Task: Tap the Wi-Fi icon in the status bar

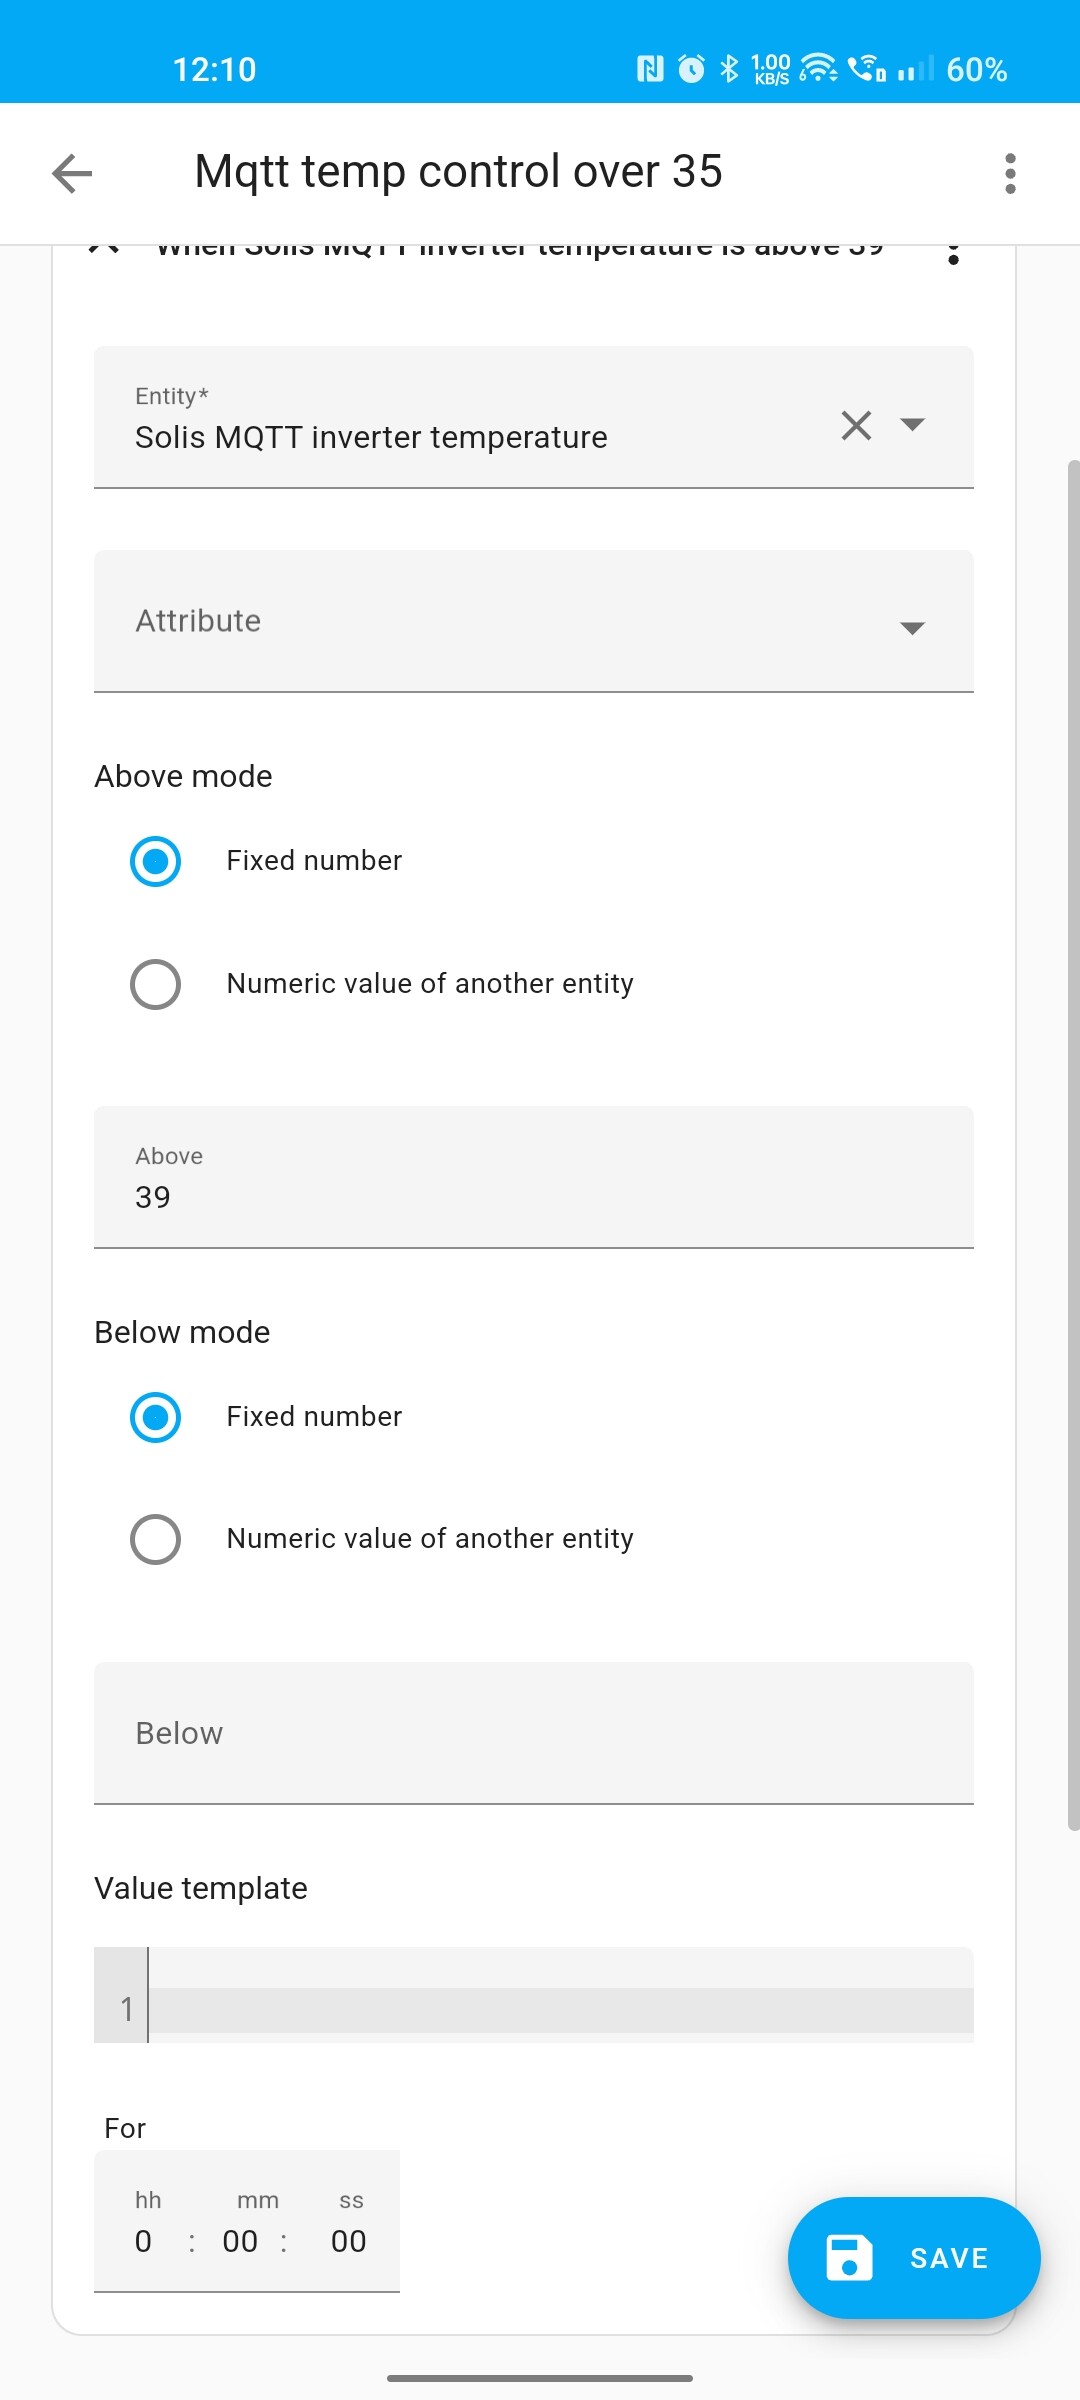Action: (817, 68)
